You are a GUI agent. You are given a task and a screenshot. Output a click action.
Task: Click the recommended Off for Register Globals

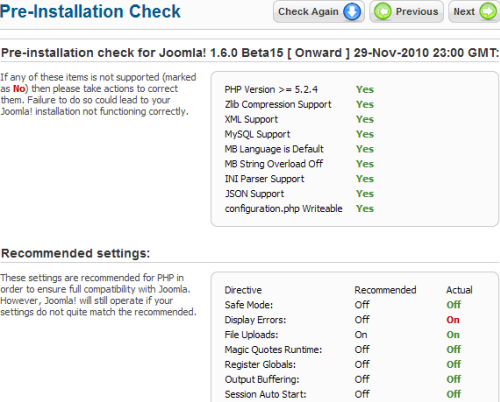pos(362,364)
